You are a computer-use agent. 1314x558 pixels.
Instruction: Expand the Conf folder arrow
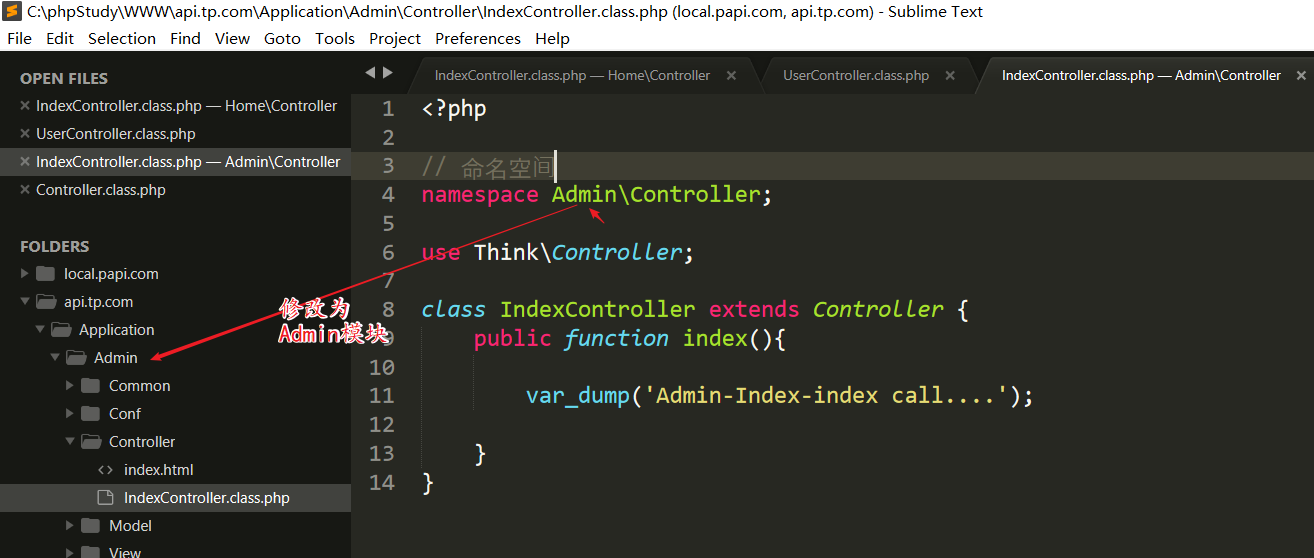pos(70,414)
